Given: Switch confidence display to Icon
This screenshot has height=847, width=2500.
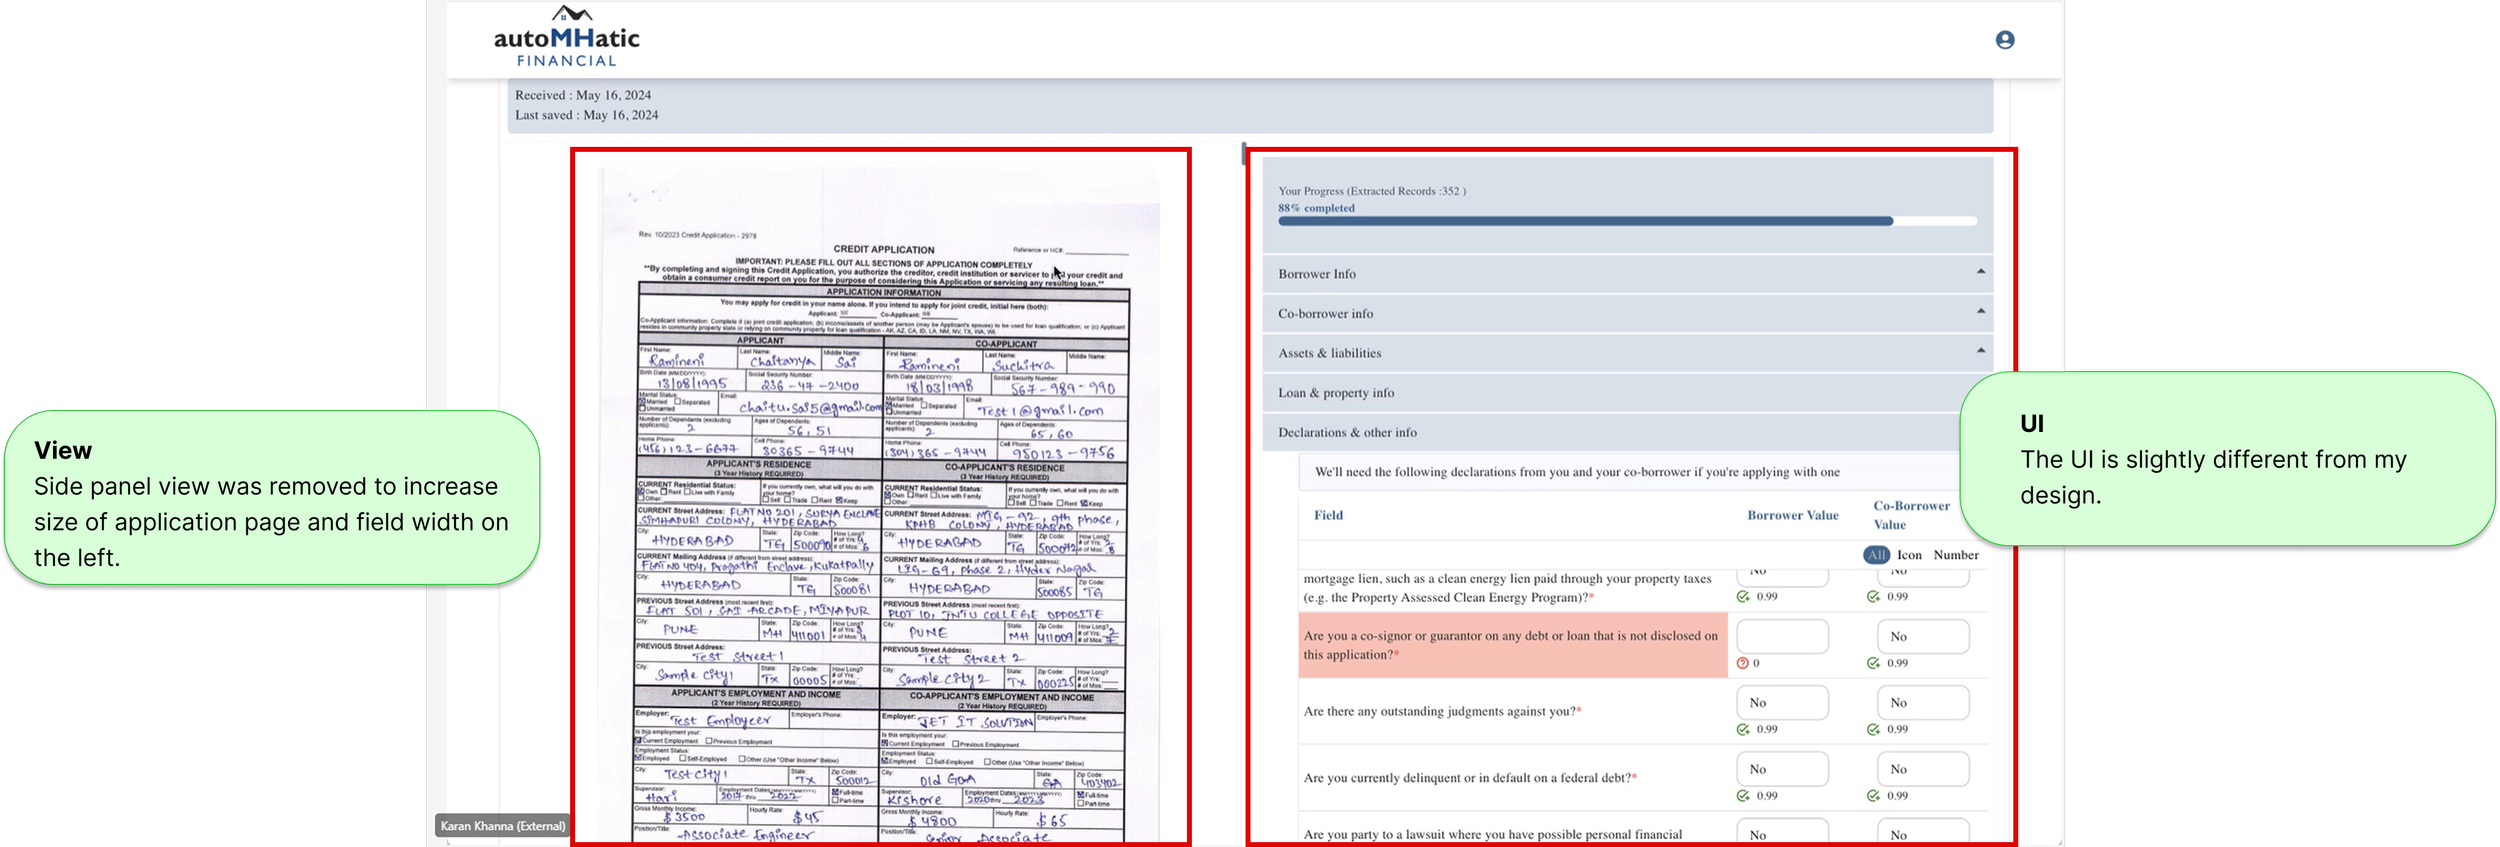Looking at the screenshot, I should (1909, 555).
